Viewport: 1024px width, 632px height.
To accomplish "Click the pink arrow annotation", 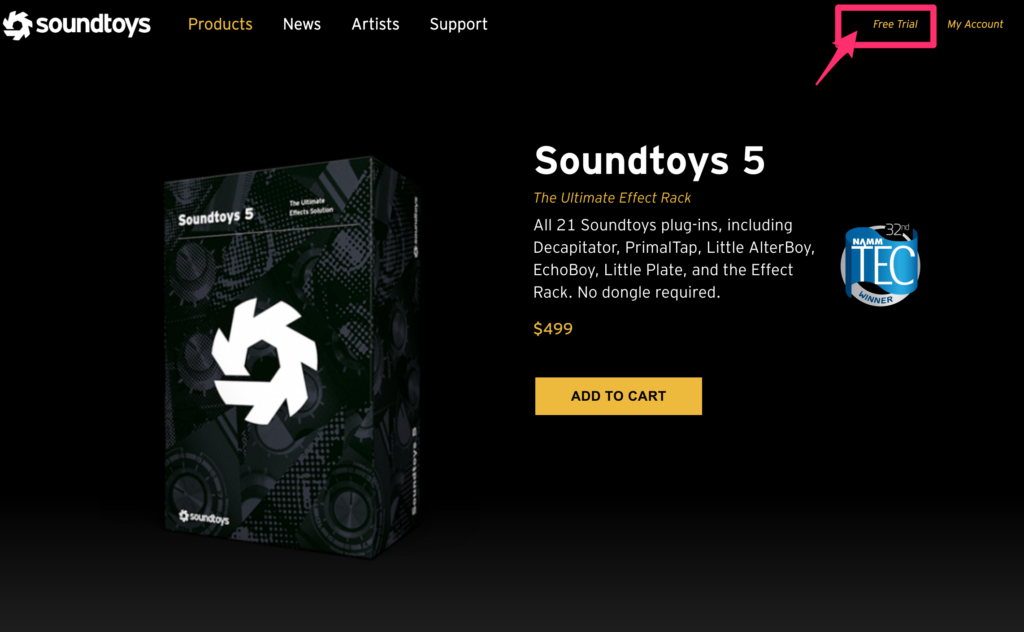I will 837,59.
